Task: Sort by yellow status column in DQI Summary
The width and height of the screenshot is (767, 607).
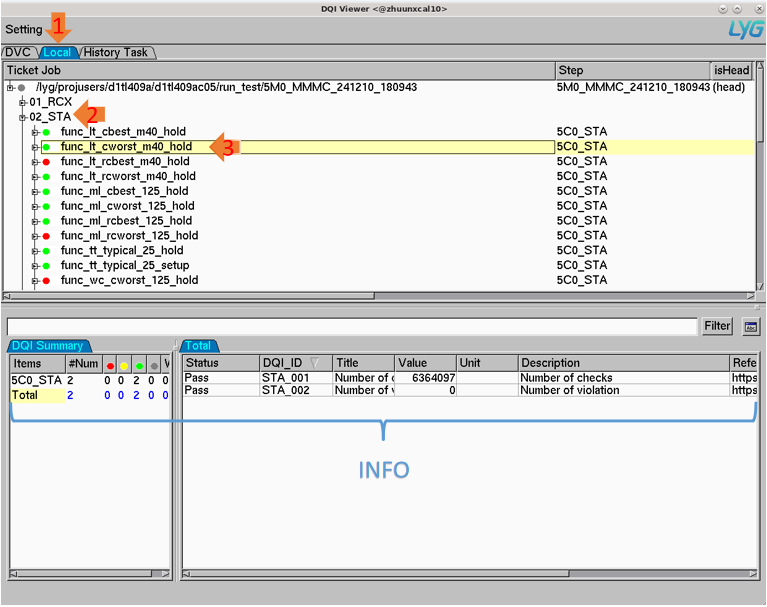Action: (124, 365)
